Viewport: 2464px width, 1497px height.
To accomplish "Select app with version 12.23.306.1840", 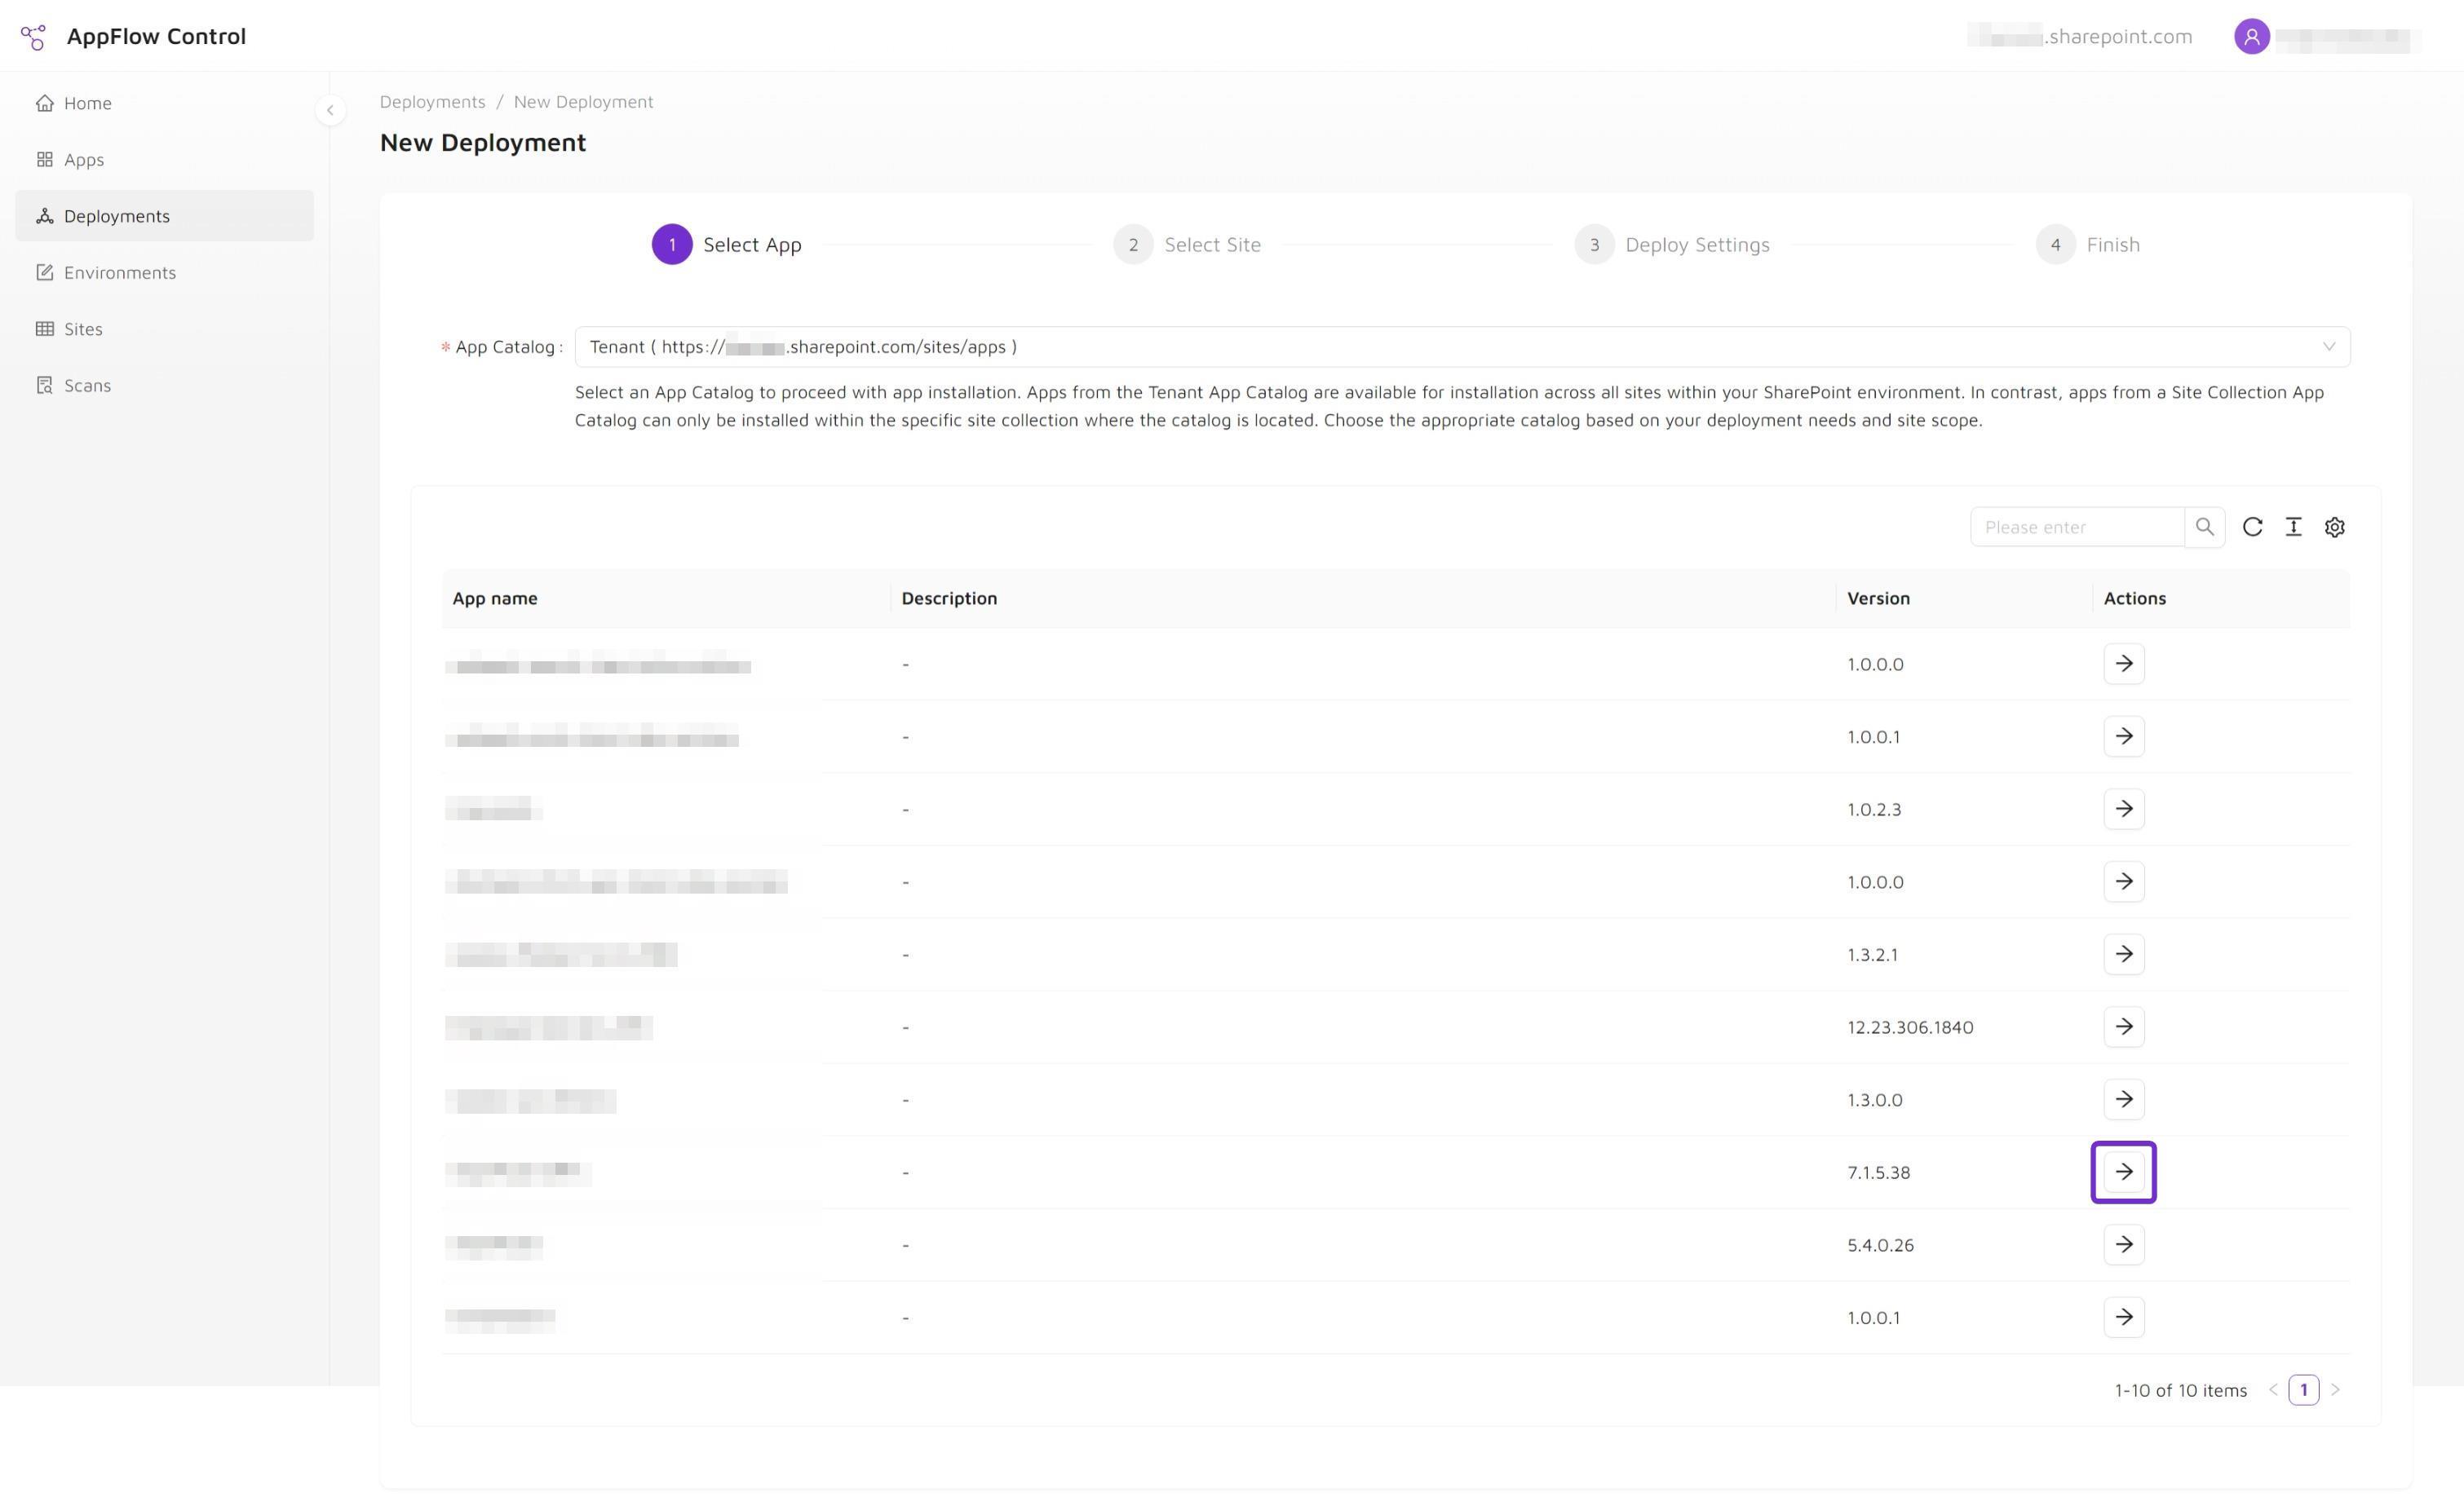I will tap(2123, 1027).
